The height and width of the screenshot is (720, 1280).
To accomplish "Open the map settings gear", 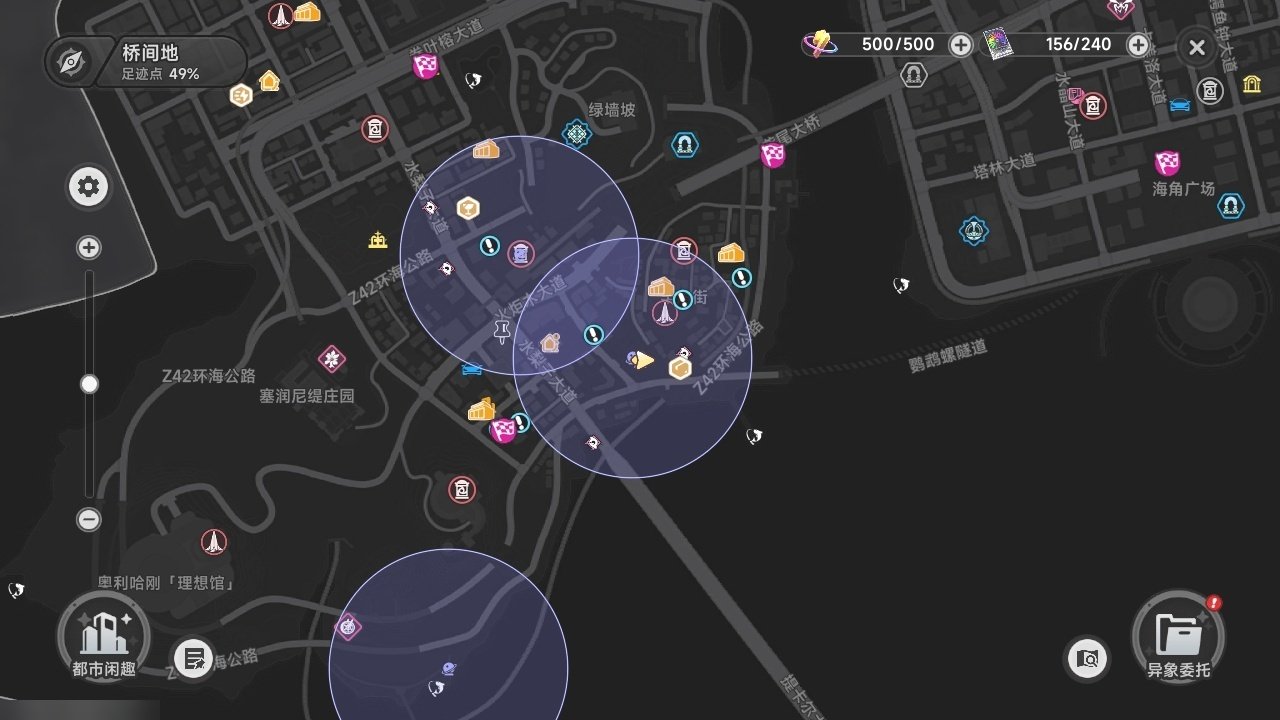I will click(x=89, y=187).
